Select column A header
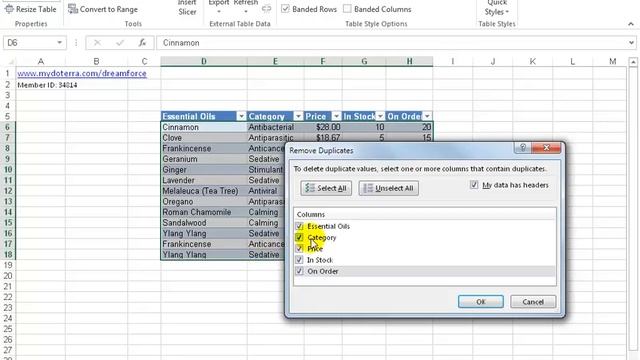The image size is (640, 360). 40,61
